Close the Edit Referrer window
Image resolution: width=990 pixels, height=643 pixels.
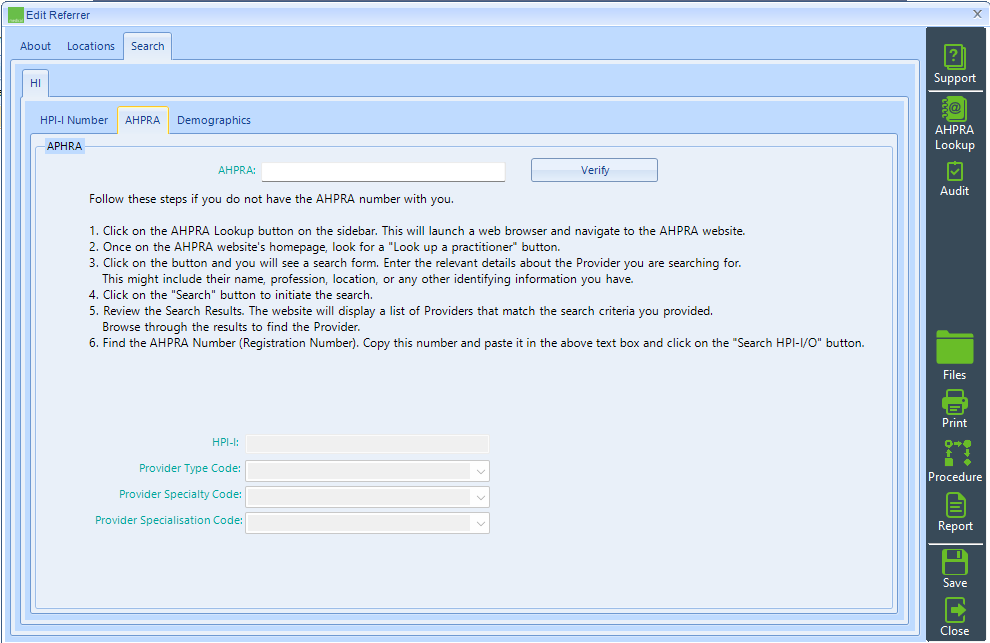pyautogui.click(x=977, y=14)
